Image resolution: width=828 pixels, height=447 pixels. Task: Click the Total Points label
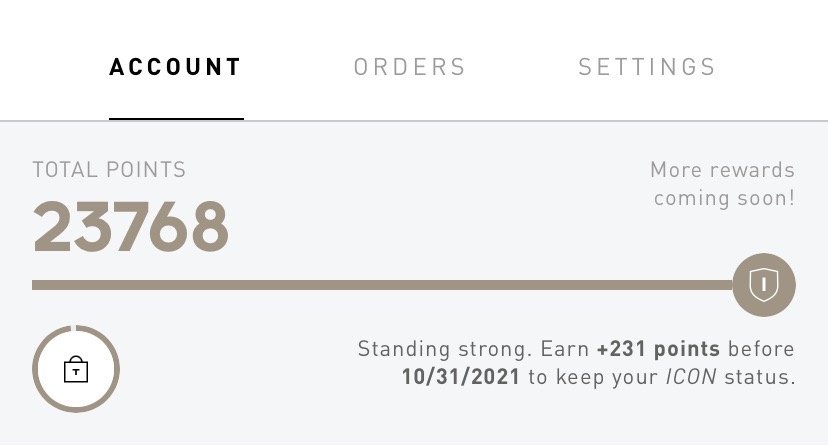tap(109, 170)
